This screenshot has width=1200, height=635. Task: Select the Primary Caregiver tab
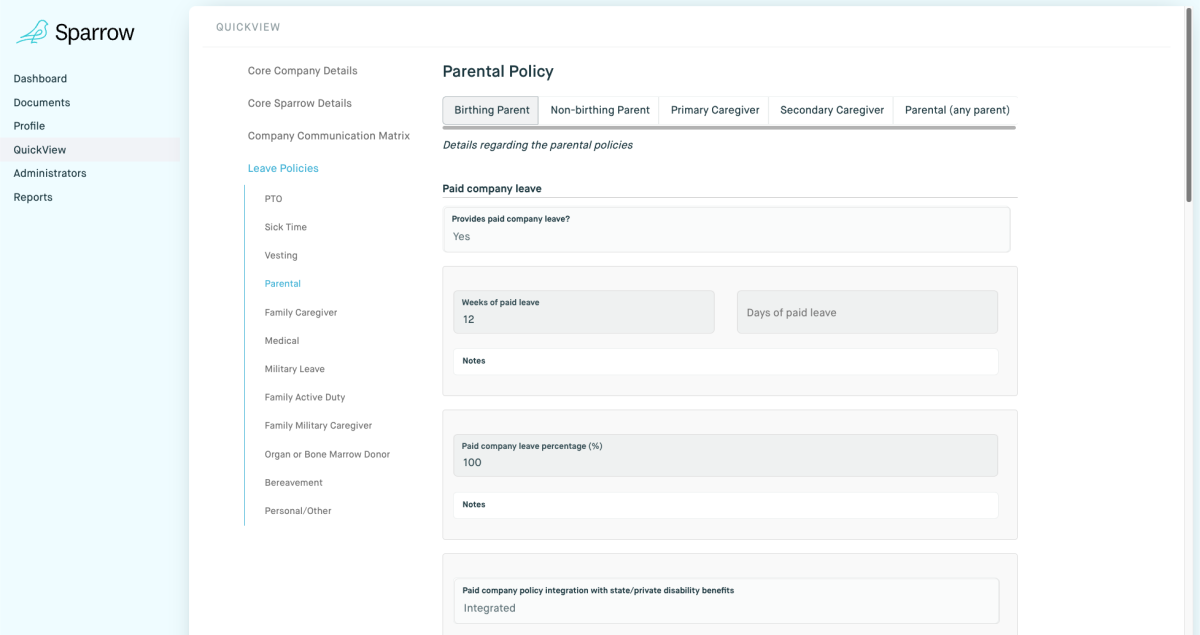pyautogui.click(x=715, y=111)
